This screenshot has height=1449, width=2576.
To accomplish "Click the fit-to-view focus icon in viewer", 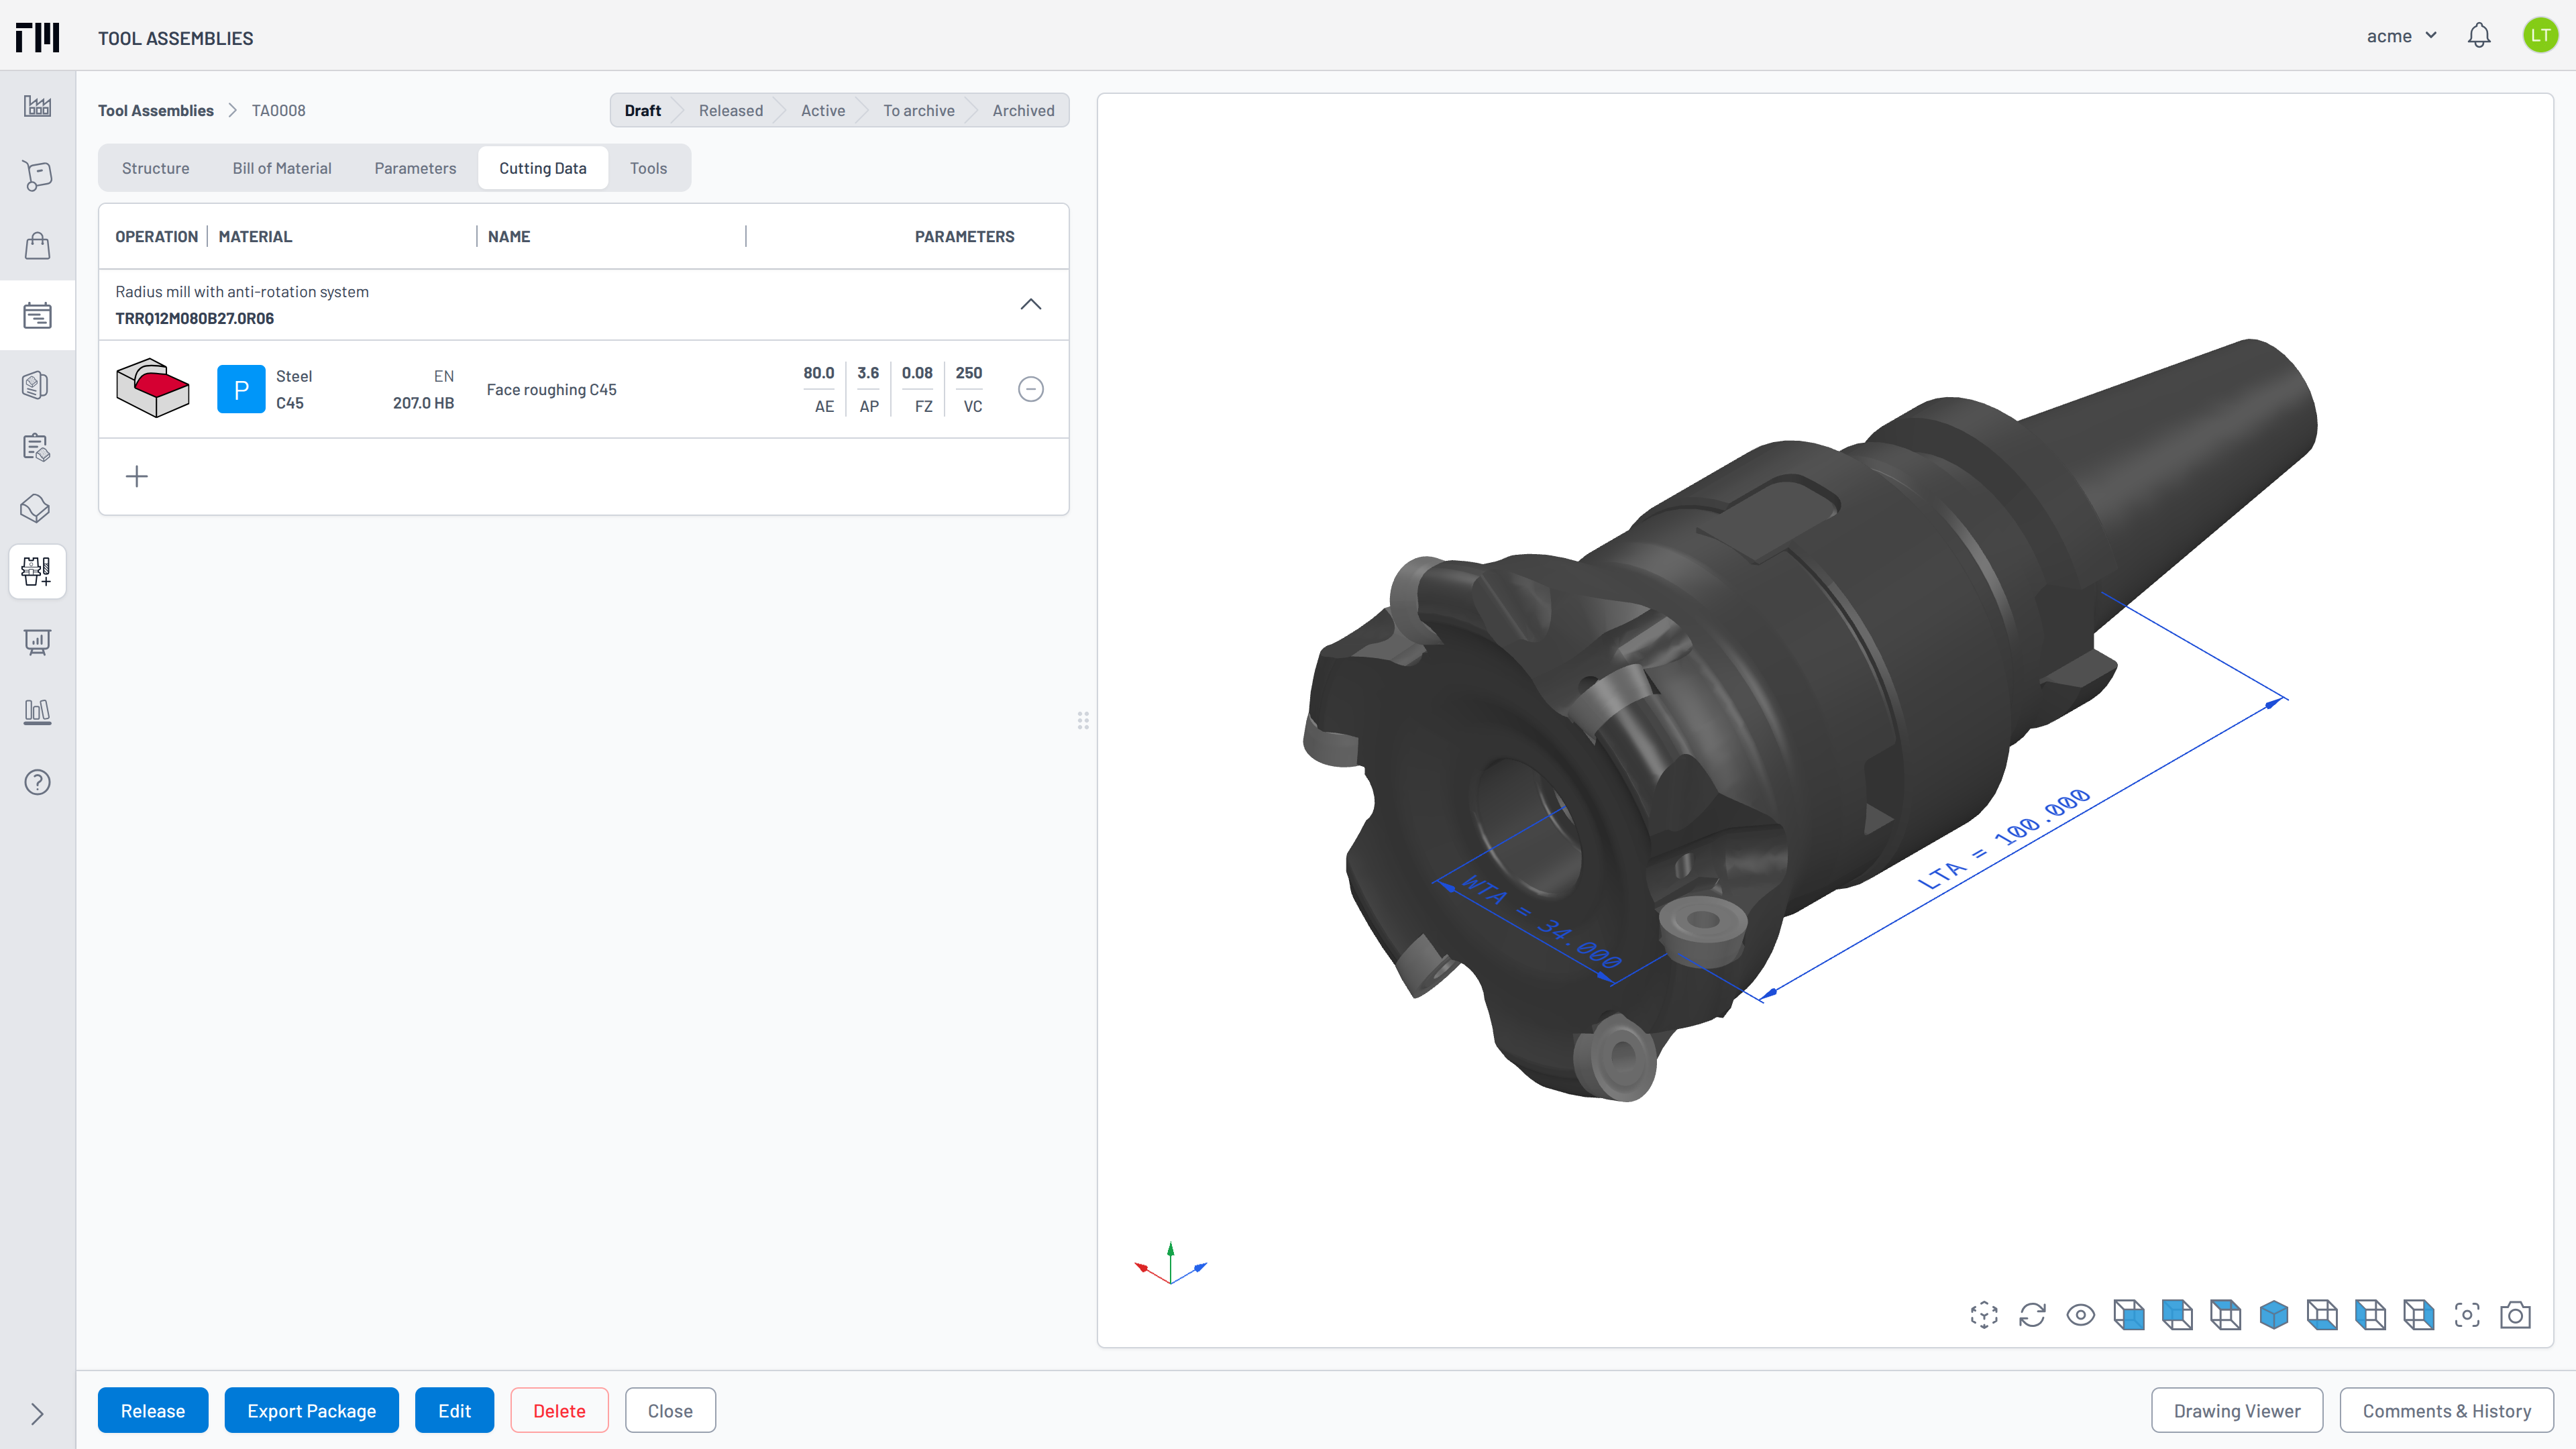I will [2466, 1314].
